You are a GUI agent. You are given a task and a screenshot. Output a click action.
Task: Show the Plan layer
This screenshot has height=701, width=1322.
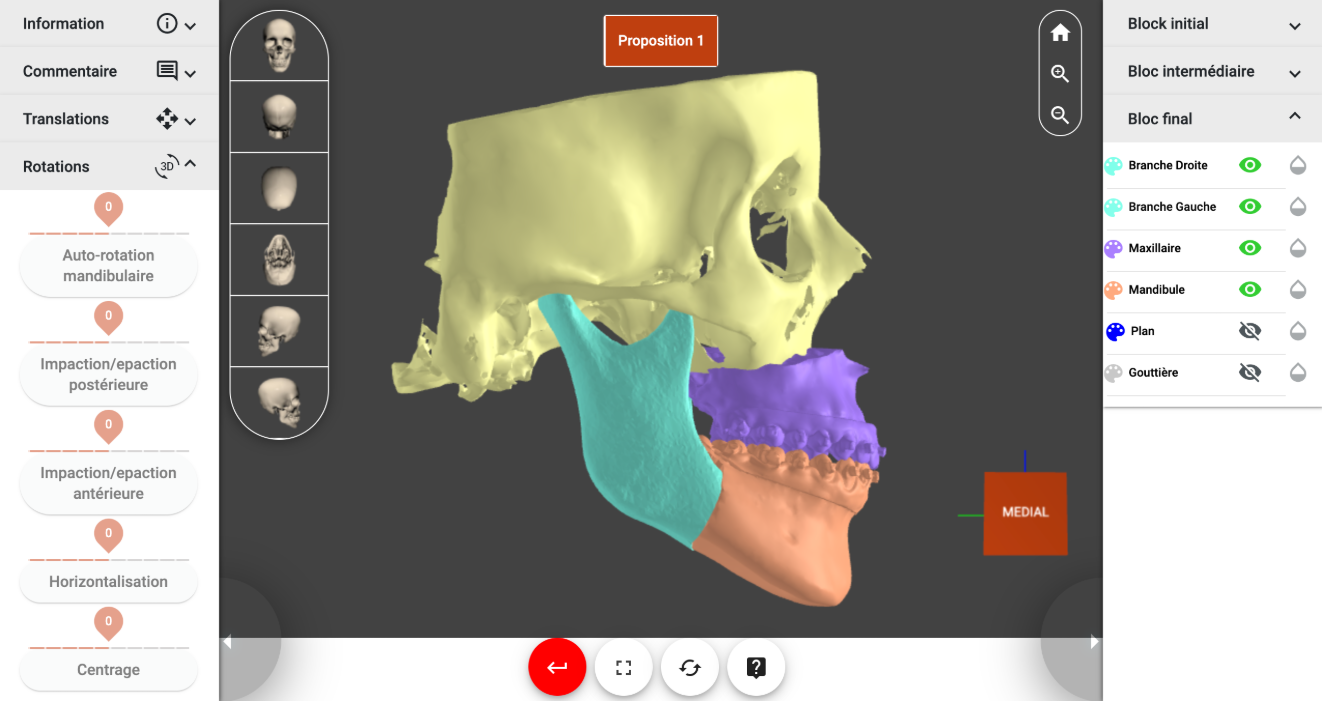1250,332
